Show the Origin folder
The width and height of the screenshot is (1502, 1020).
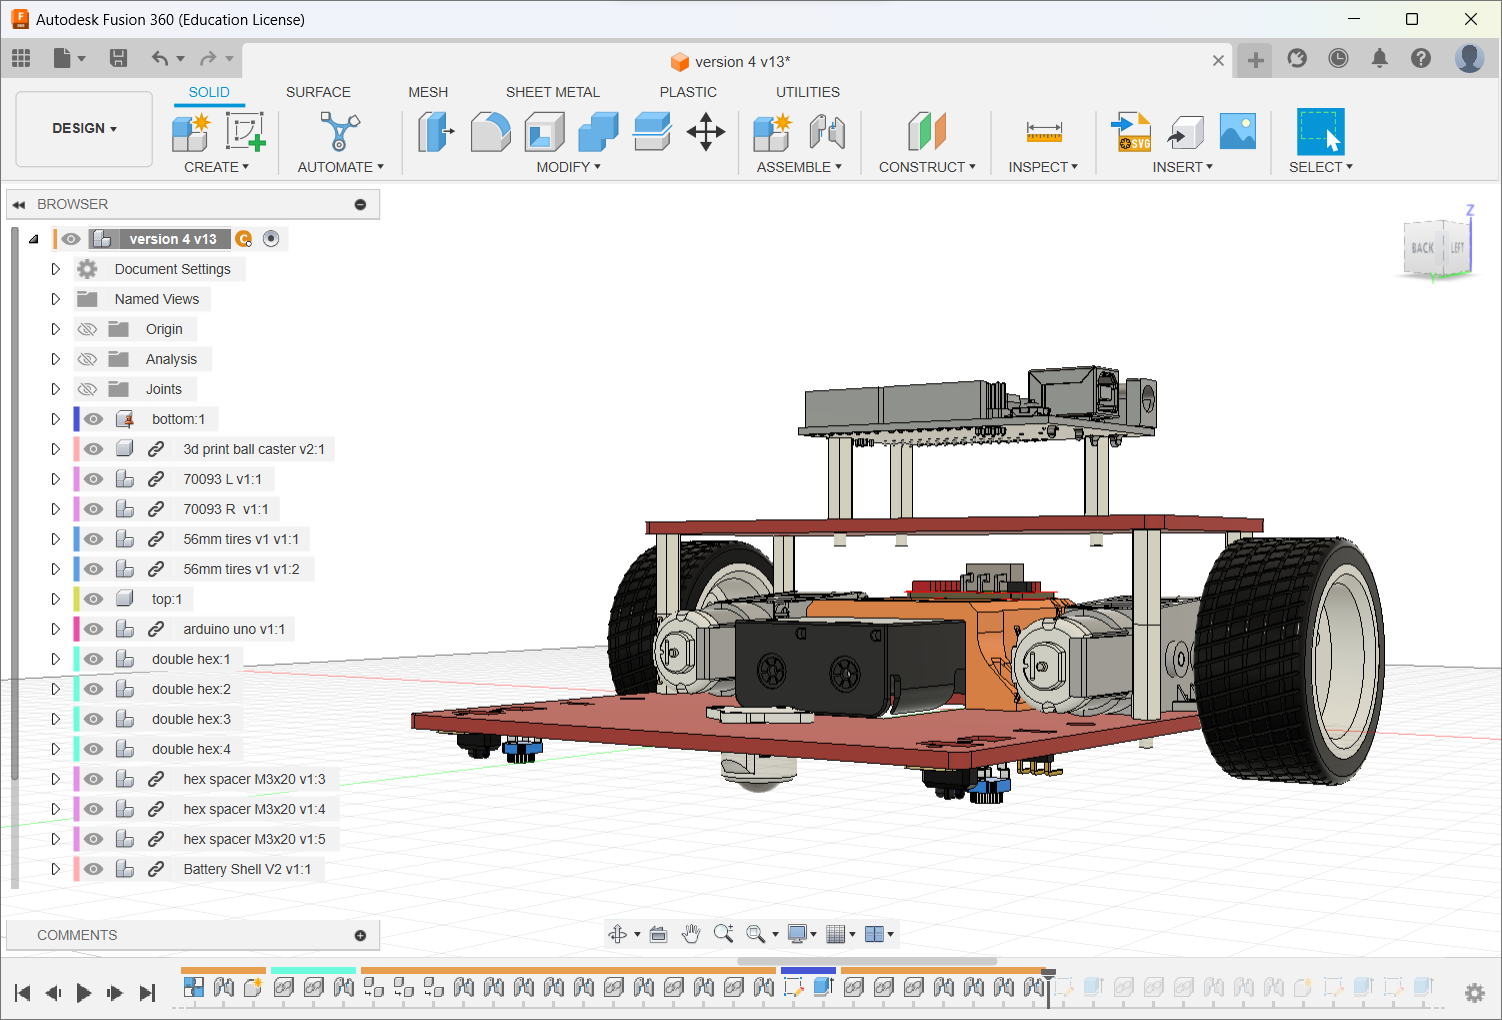pos(88,329)
